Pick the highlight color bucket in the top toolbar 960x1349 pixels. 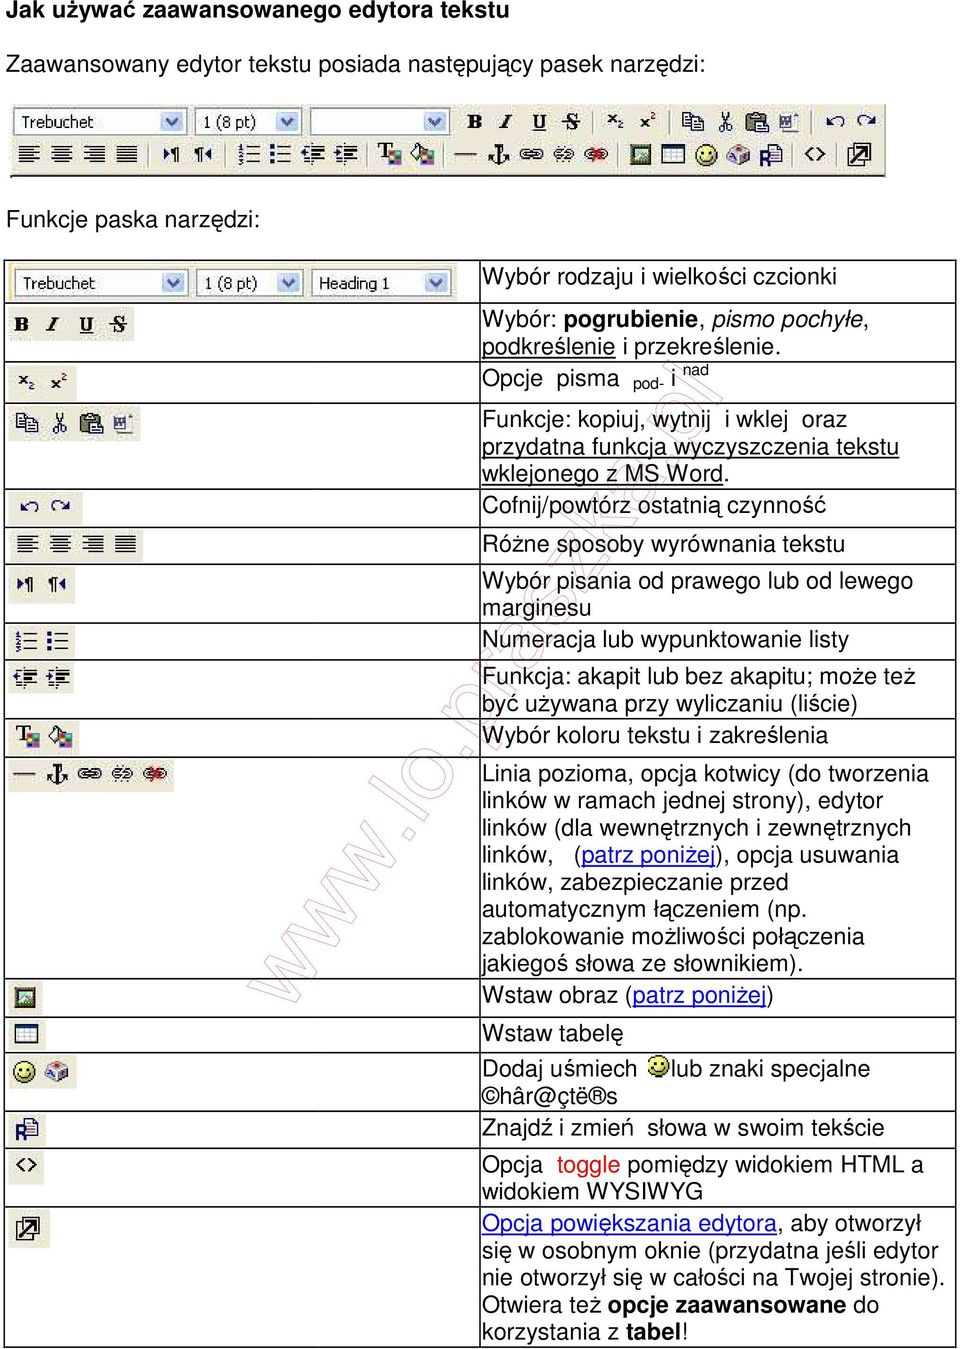tap(422, 154)
